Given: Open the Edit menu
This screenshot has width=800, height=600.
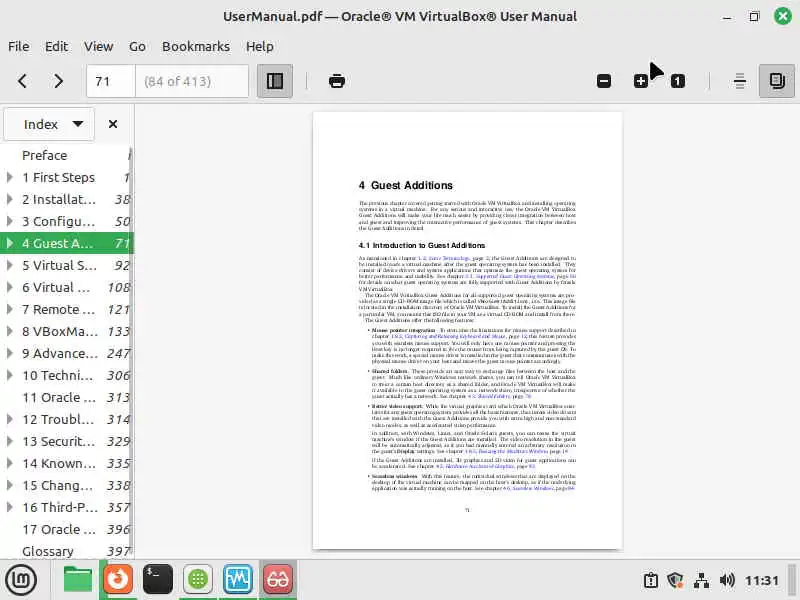Looking at the screenshot, I should 56,46.
